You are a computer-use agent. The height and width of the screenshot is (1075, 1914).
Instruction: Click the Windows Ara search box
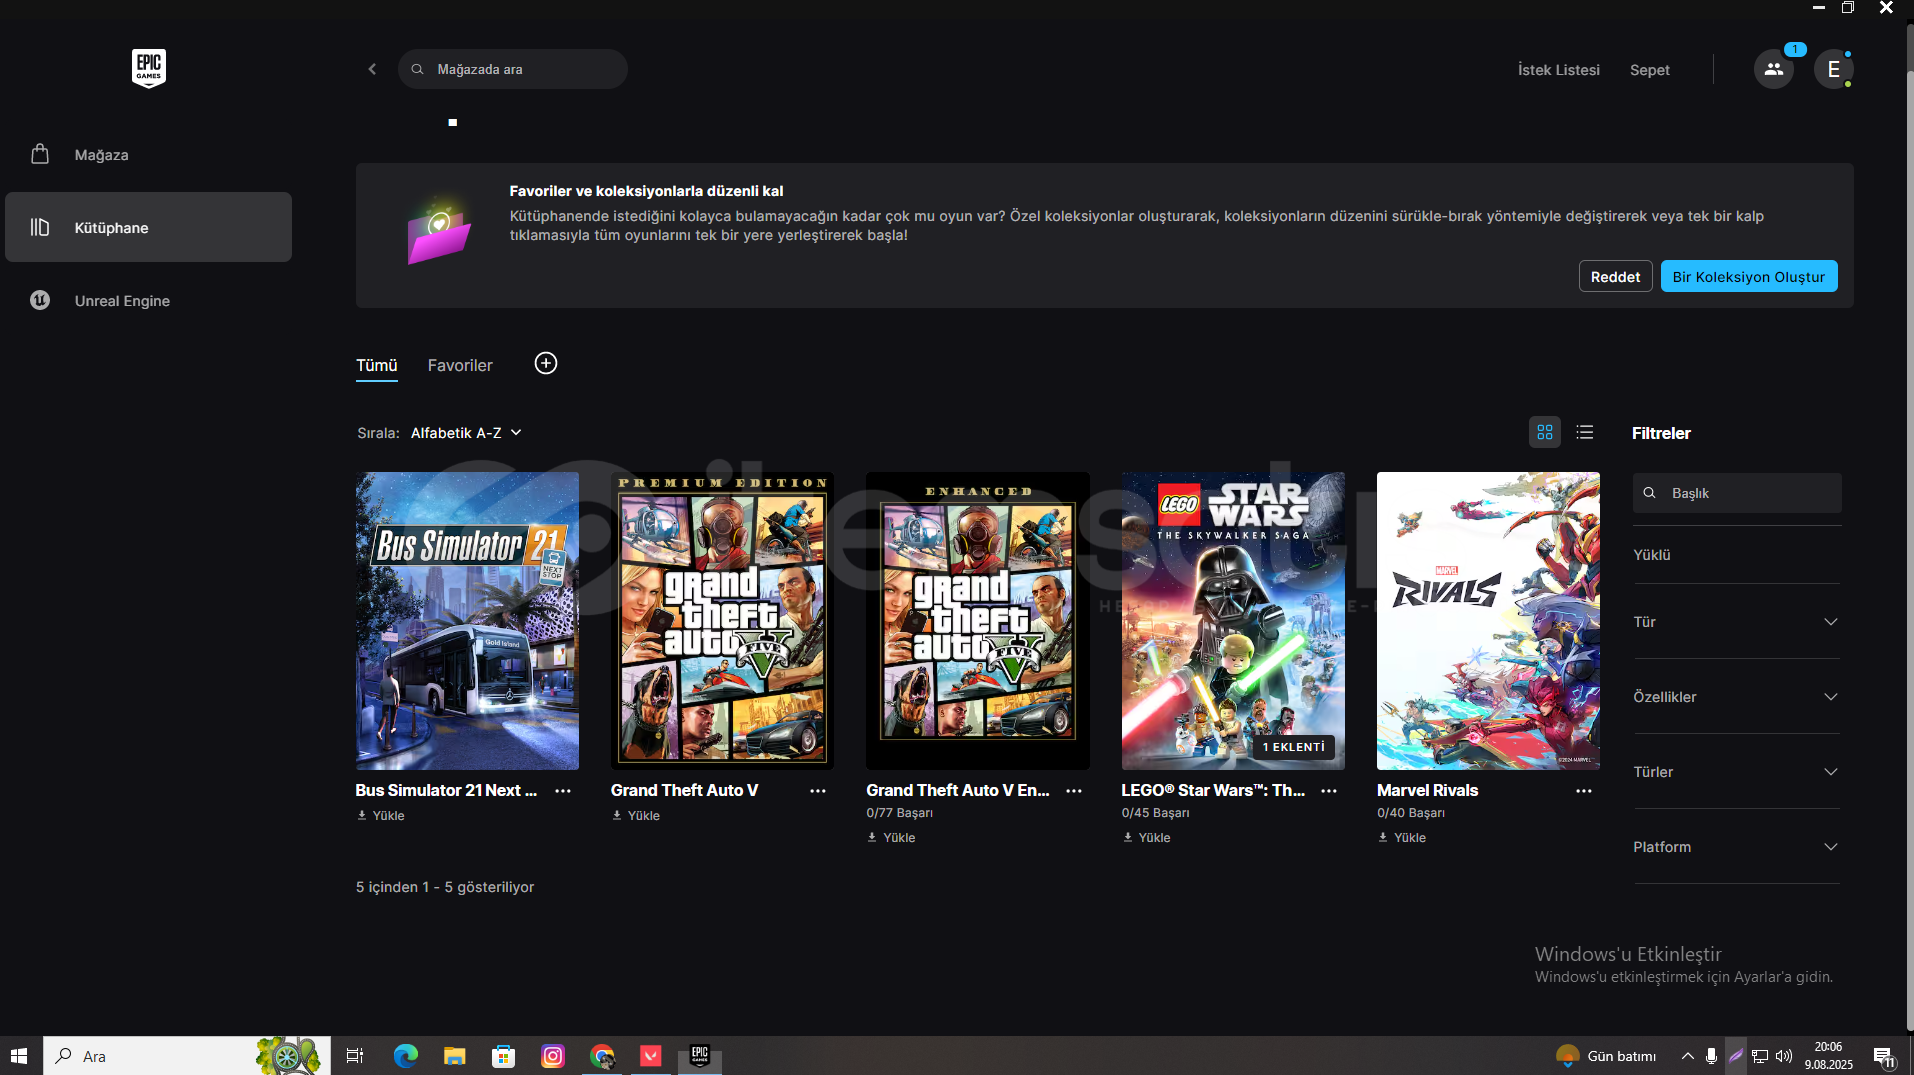coord(186,1056)
